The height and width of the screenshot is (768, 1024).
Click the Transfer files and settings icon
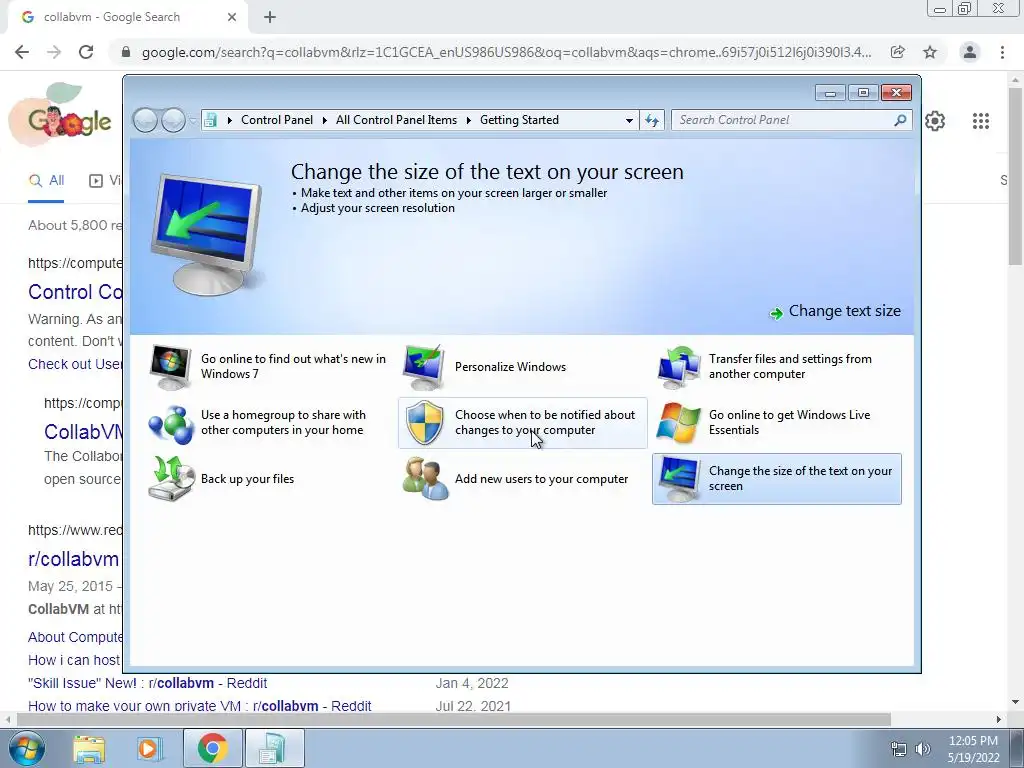679,366
